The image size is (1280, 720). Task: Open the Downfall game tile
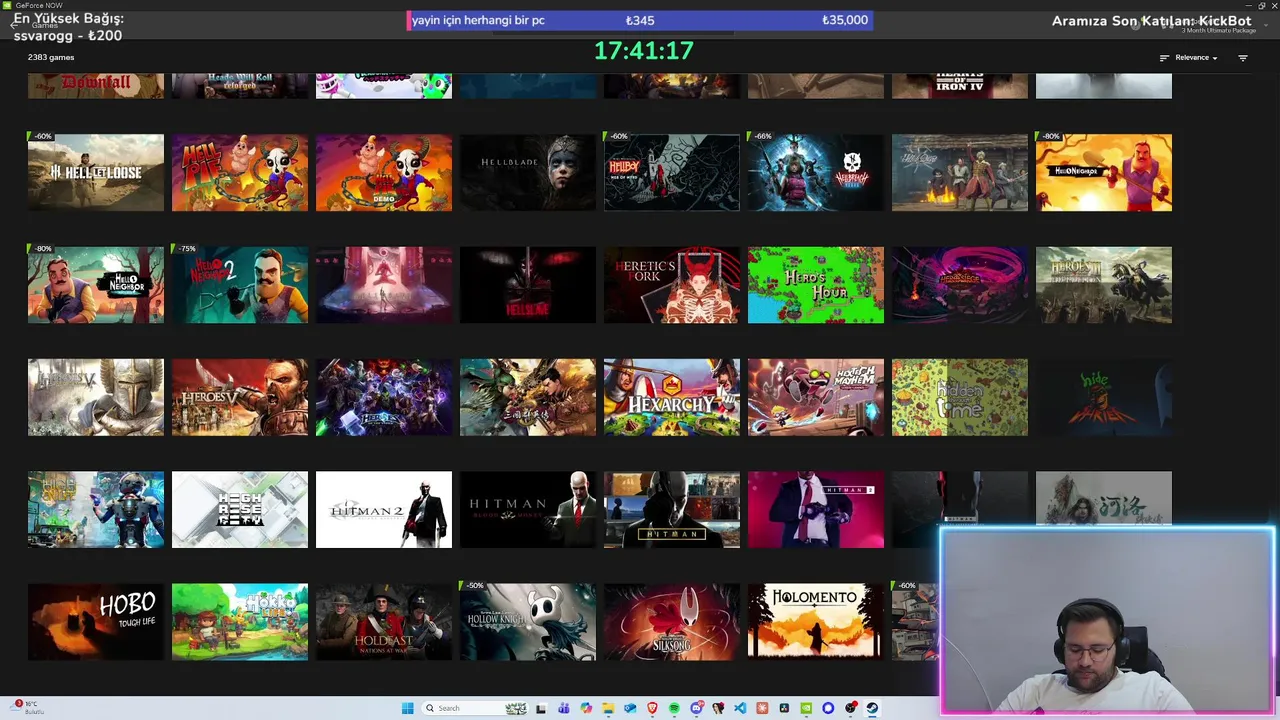[x=96, y=86]
